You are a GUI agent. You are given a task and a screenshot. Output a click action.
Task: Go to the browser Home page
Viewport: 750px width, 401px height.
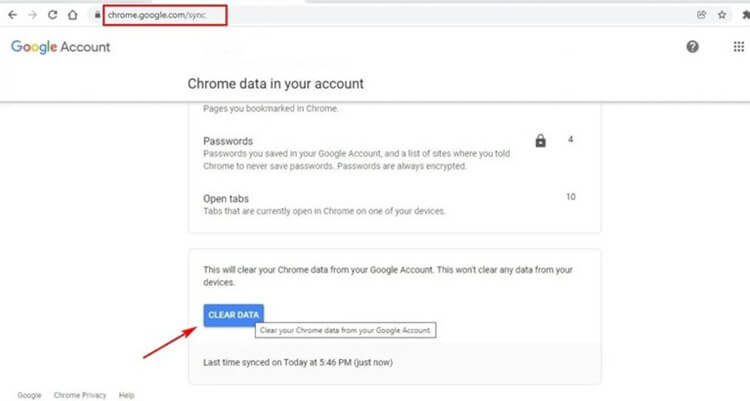point(72,16)
